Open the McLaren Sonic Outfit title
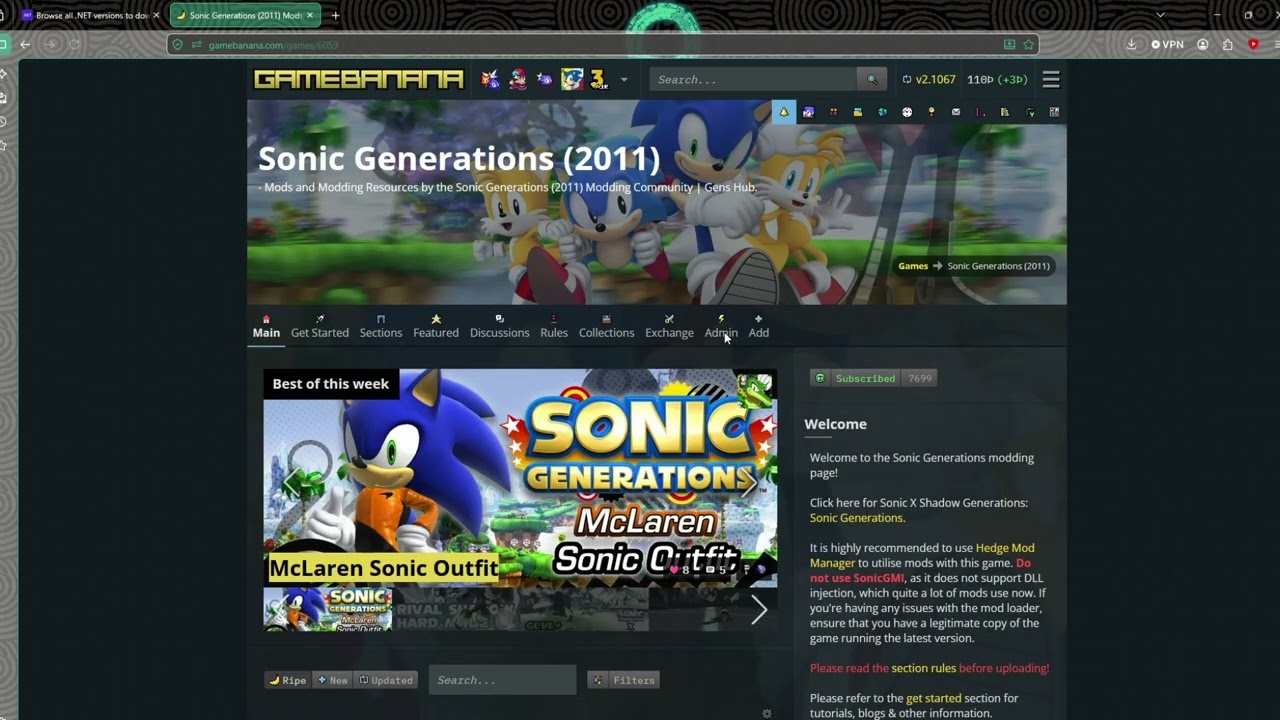Viewport: 1280px width, 720px height. pos(383,568)
